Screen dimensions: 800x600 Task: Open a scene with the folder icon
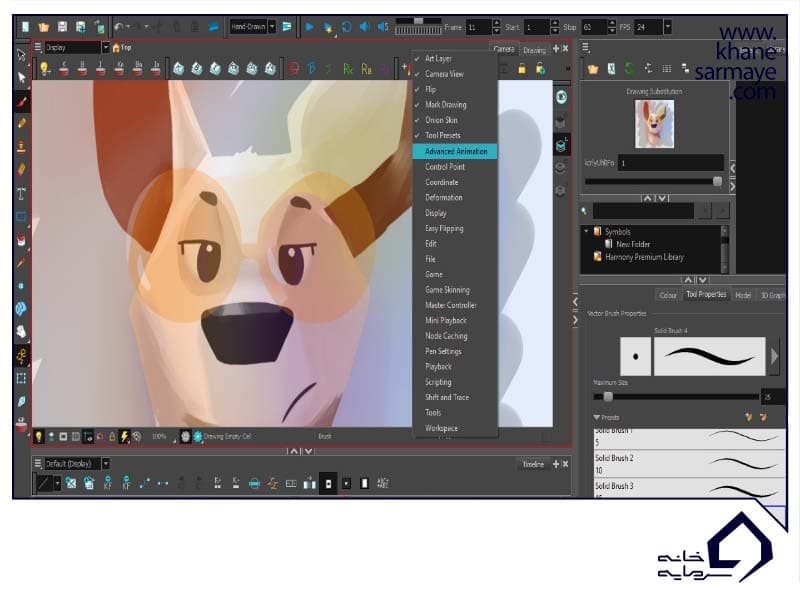point(43,27)
